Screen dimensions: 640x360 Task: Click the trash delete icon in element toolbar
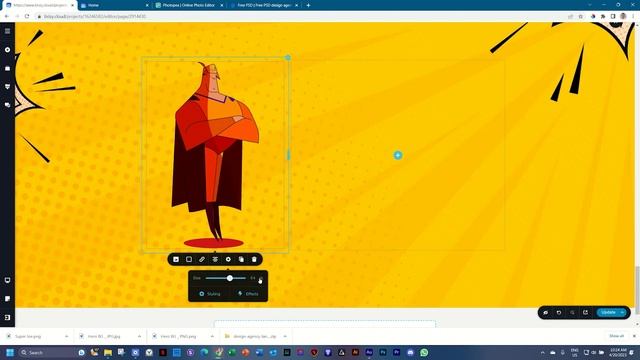(x=254, y=259)
